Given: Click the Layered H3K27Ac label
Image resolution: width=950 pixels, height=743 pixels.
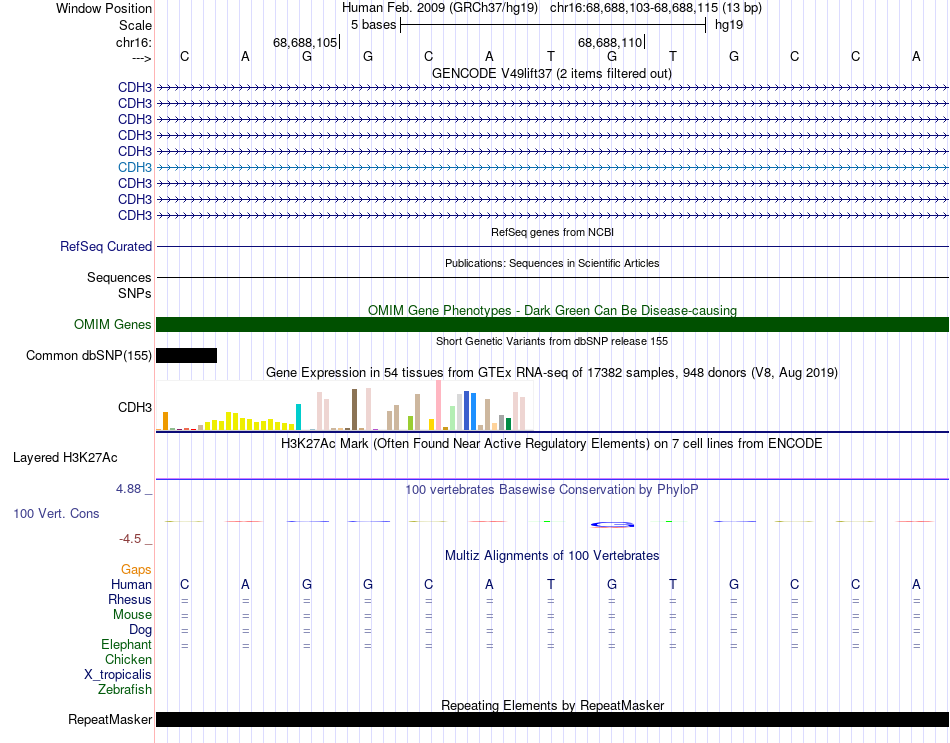Looking at the screenshot, I should pyautogui.click(x=65, y=458).
